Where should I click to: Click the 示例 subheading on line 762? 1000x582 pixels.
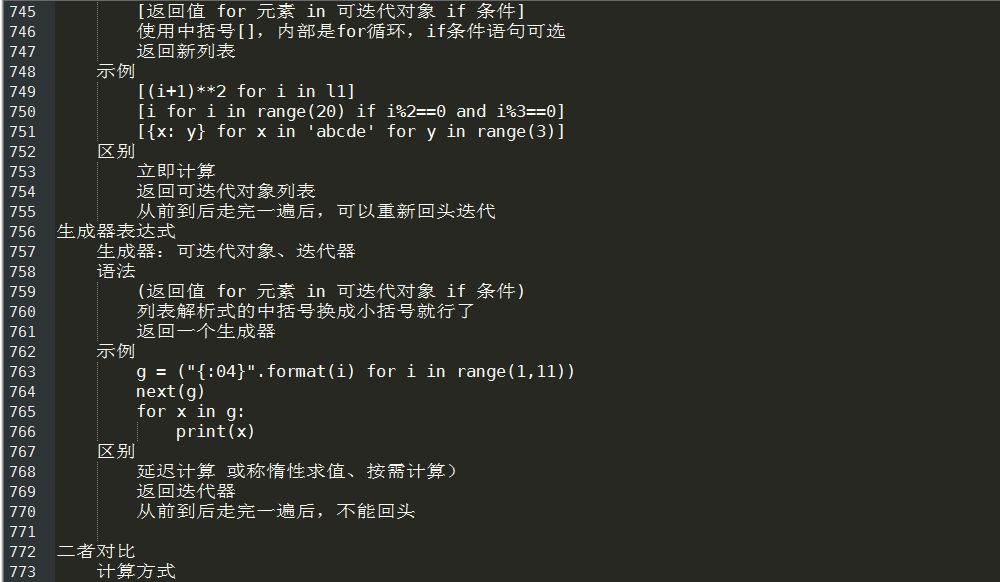click(116, 351)
